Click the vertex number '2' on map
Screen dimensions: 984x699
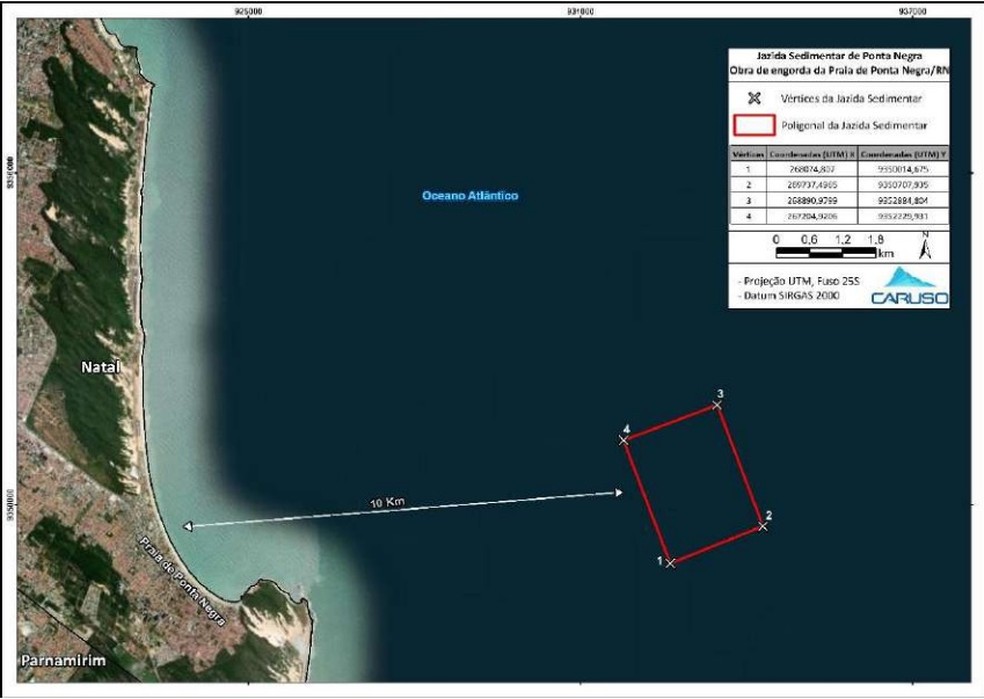point(769,516)
